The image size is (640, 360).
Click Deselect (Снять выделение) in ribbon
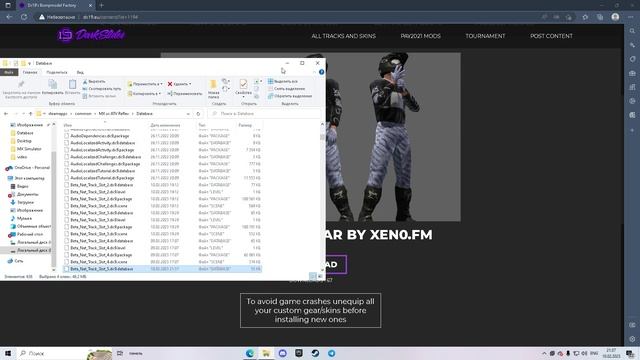click(x=286, y=89)
